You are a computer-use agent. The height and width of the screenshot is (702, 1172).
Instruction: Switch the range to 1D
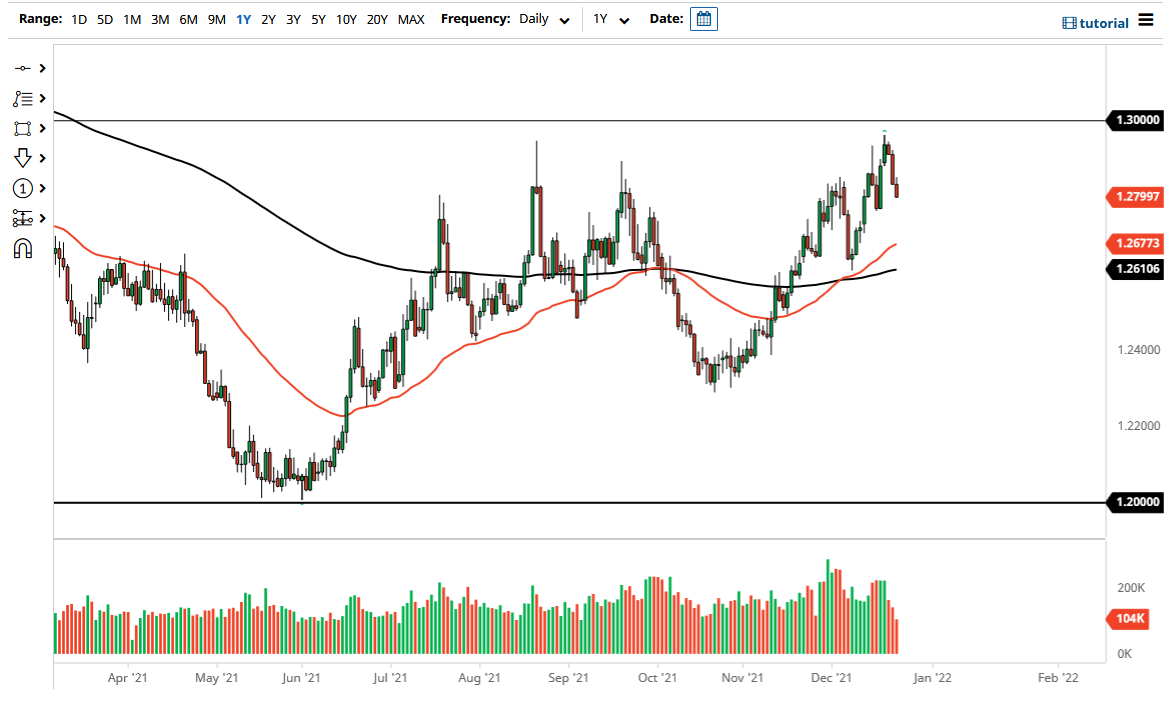click(78, 18)
